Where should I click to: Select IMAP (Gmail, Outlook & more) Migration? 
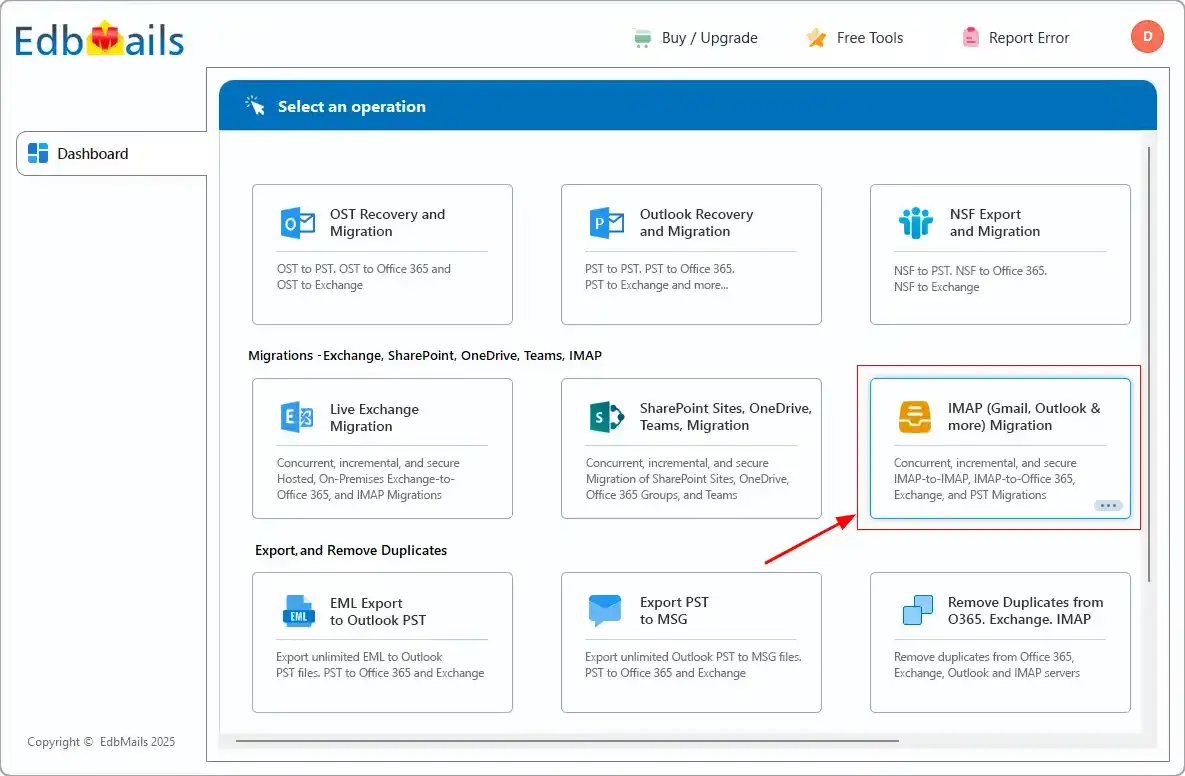[1000, 449]
